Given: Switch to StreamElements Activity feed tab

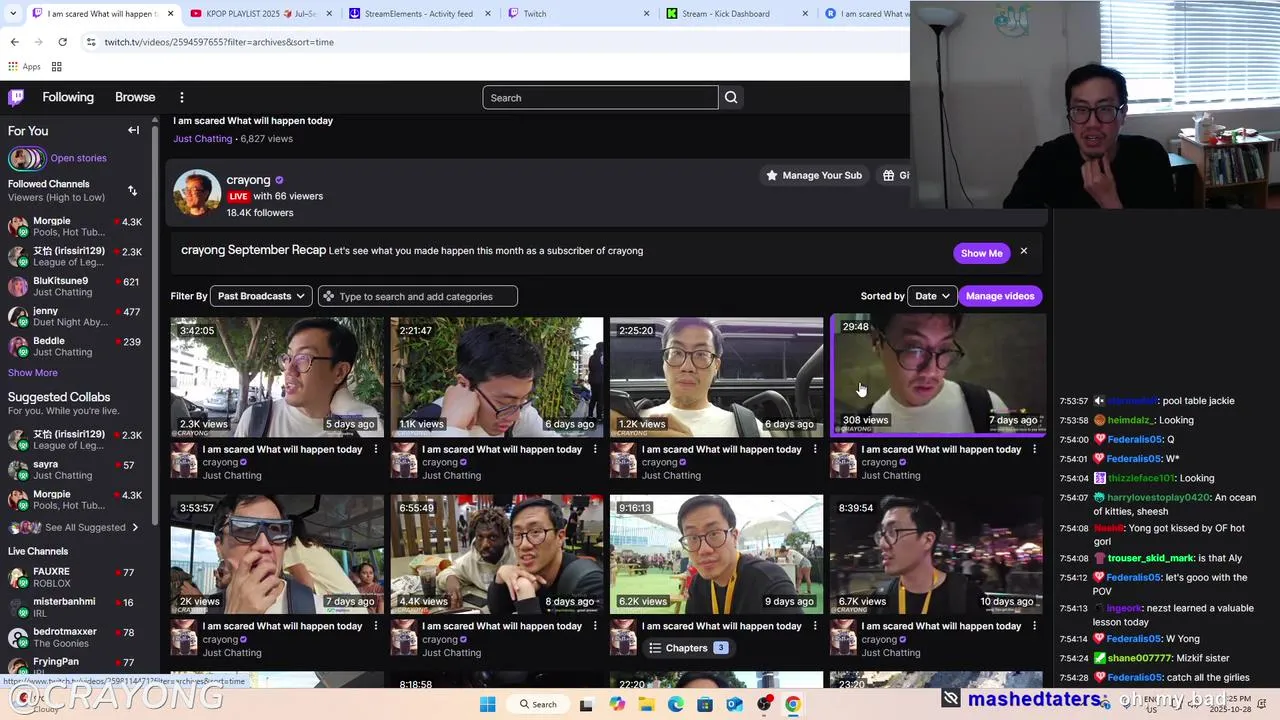Looking at the screenshot, I should pyautogui.click(x=419, y=14).
